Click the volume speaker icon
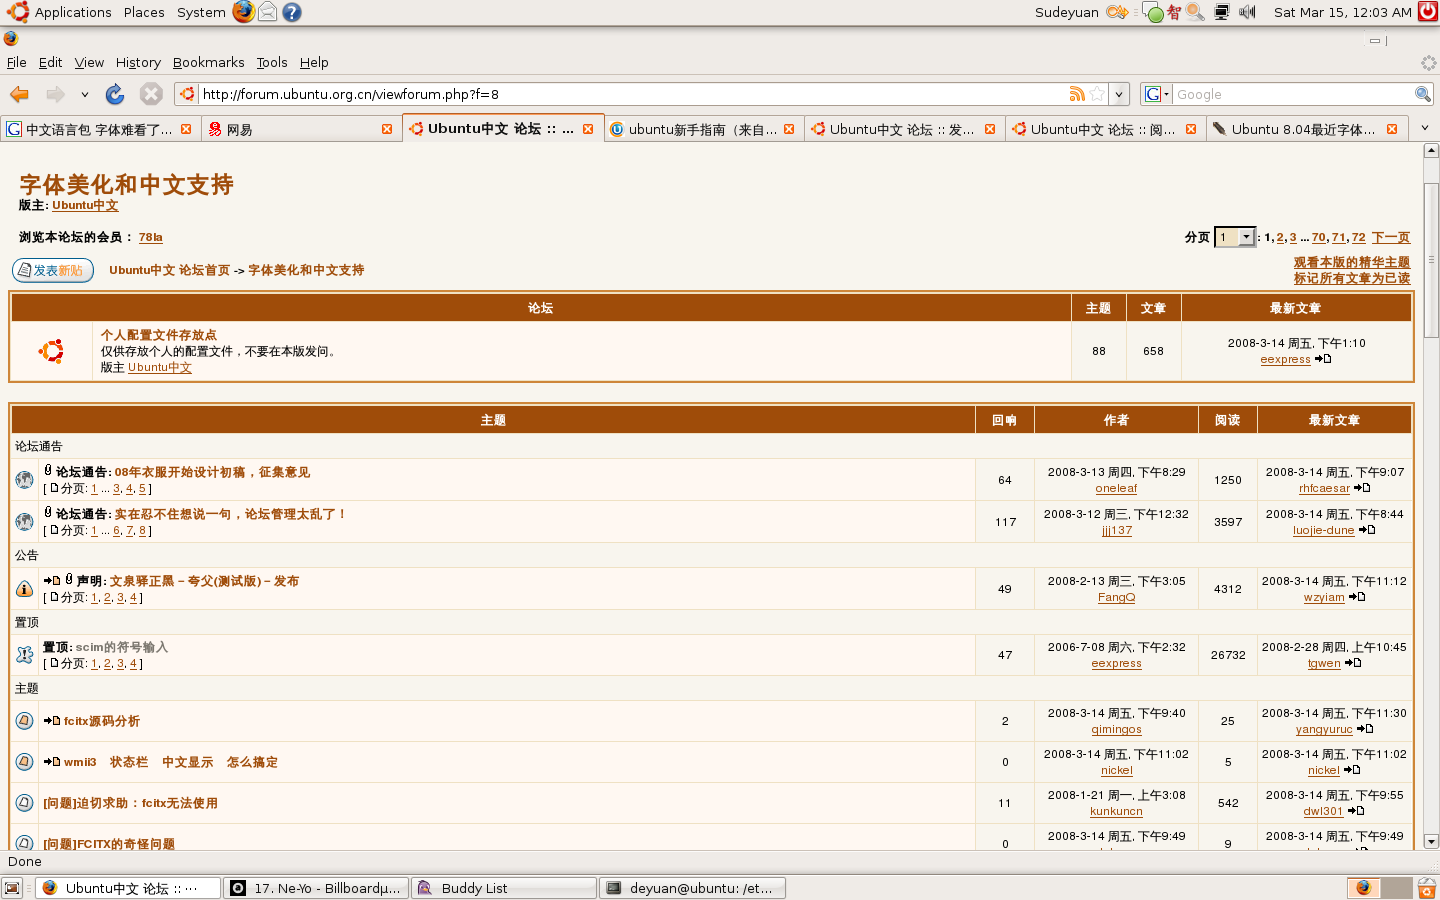The height and width of the screenshot is (900, 1440). pyautogui.click(x=1247, y=12)
